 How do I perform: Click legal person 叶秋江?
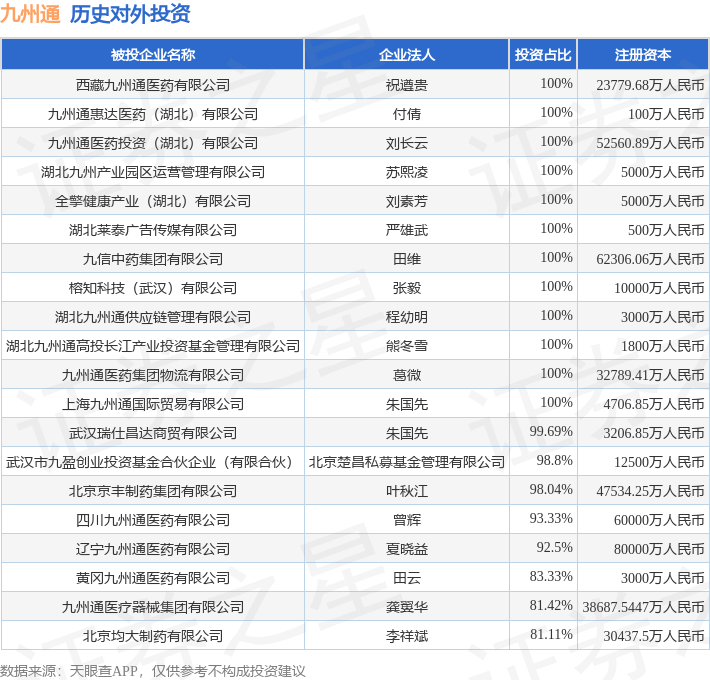coord(407,491)
